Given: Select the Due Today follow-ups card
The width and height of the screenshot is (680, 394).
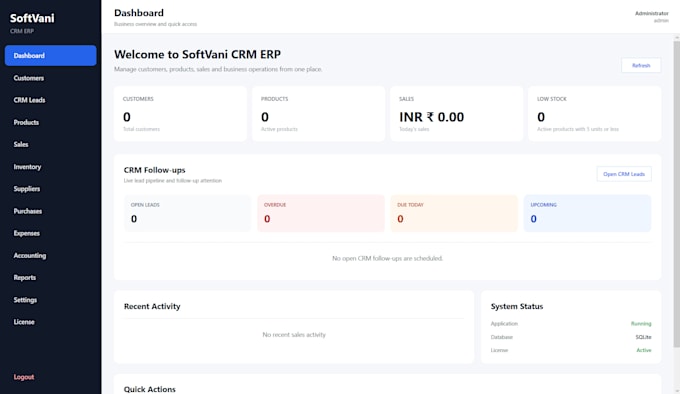Looking at the screenshot, I should pos(454,213).
